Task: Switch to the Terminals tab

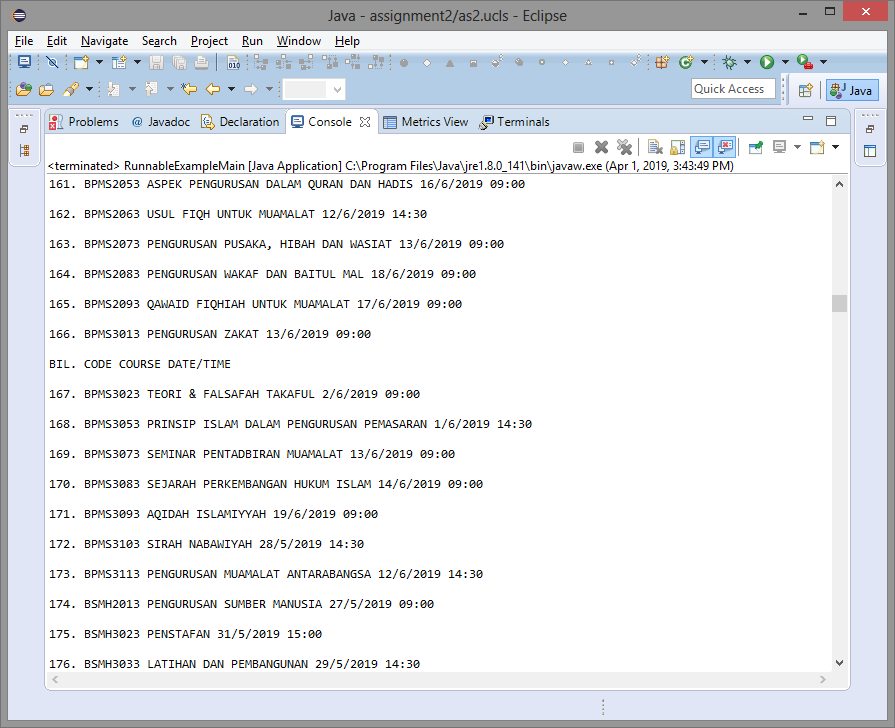Action: pos(514,122)
